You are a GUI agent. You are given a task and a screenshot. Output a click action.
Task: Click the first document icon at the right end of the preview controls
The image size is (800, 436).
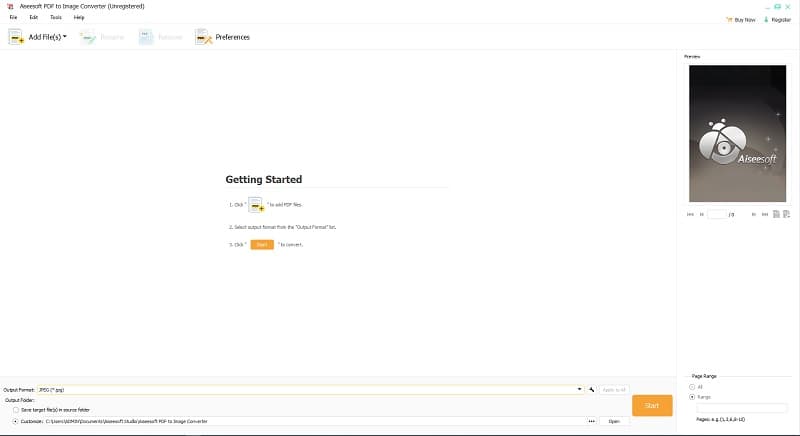tap(776, 214)
